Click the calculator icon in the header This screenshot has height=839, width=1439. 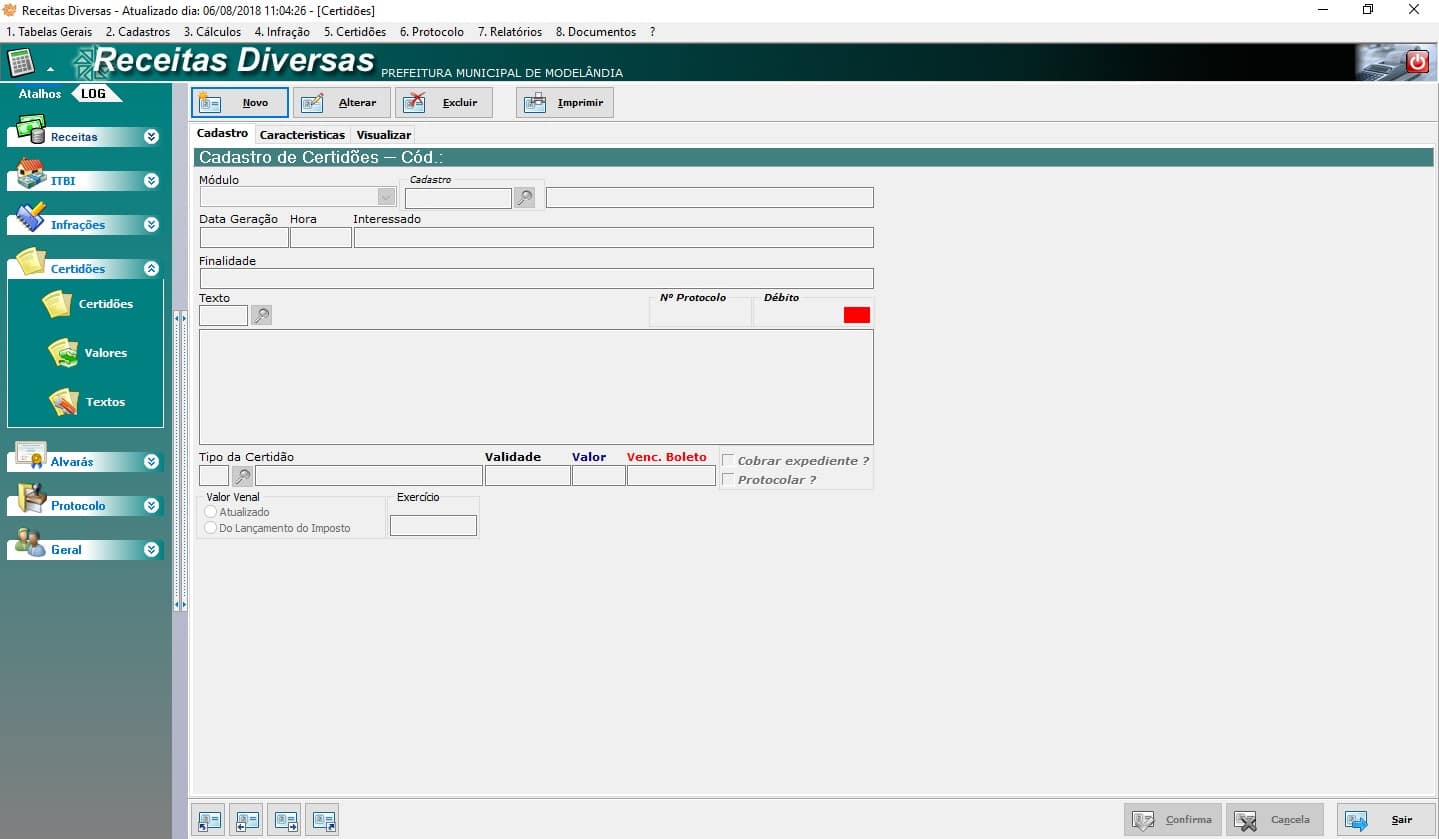(x=20, y=62)
